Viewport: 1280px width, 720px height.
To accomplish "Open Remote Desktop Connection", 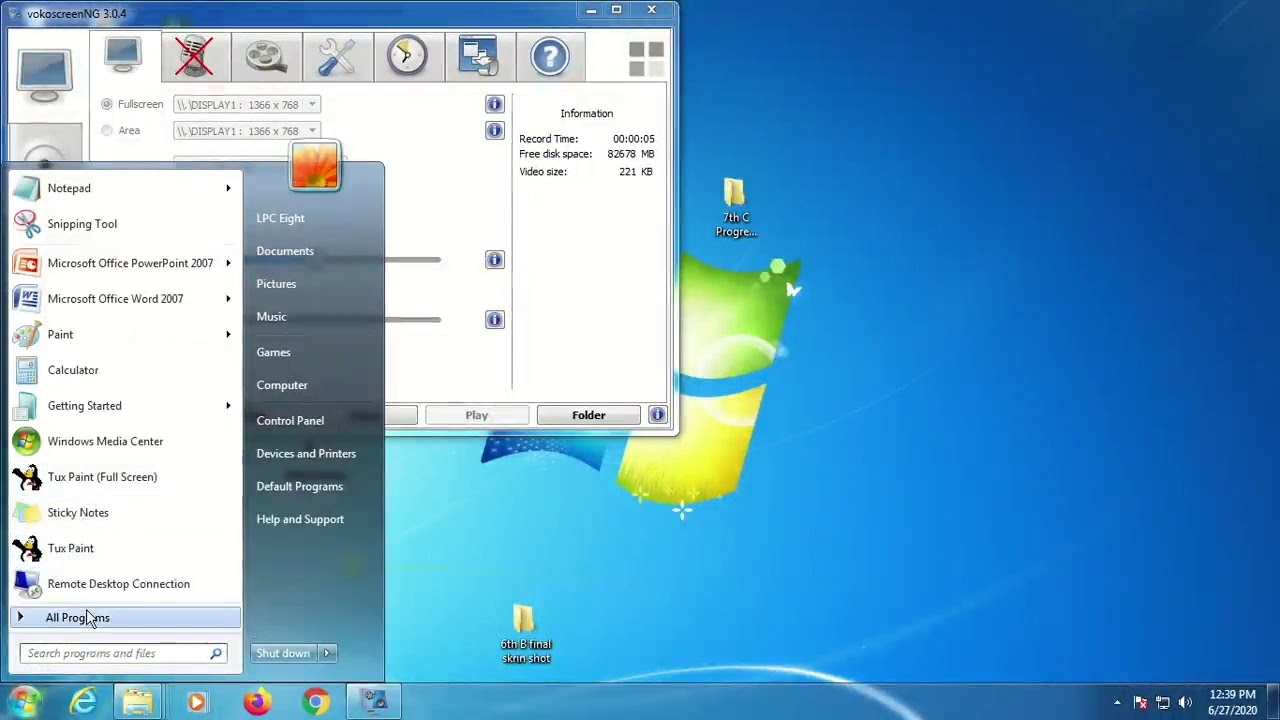I will (125, 584).
